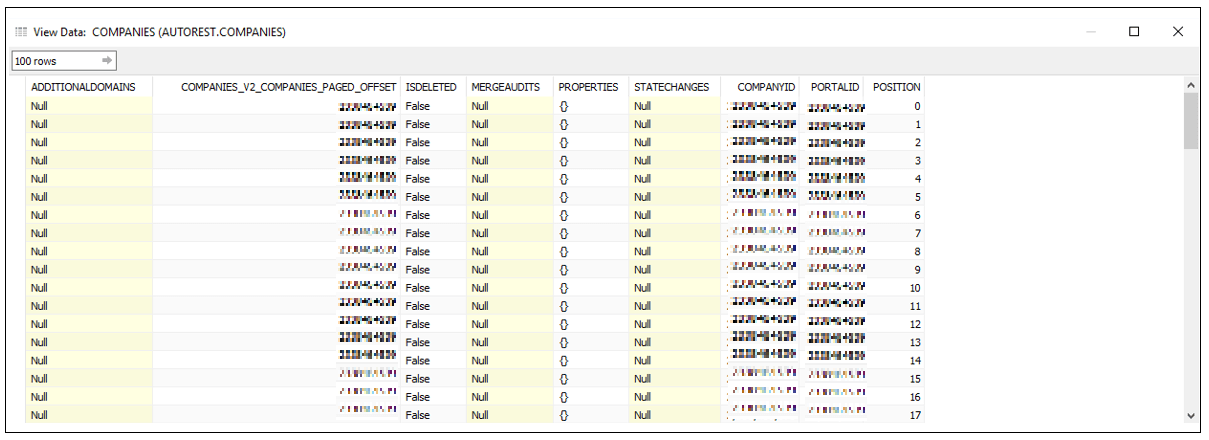
Task: Click the COMPANYID column header
Action: coord(766,87)
